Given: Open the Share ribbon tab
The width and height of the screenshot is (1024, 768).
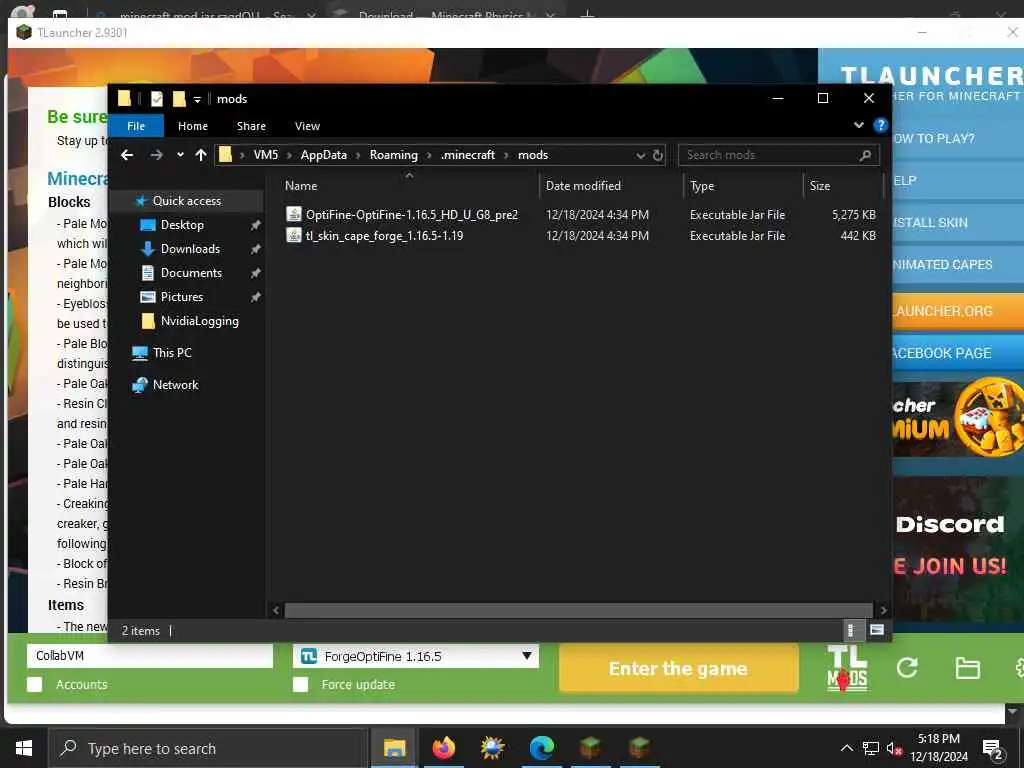Looking at the screenshot, I should [251, 126].
